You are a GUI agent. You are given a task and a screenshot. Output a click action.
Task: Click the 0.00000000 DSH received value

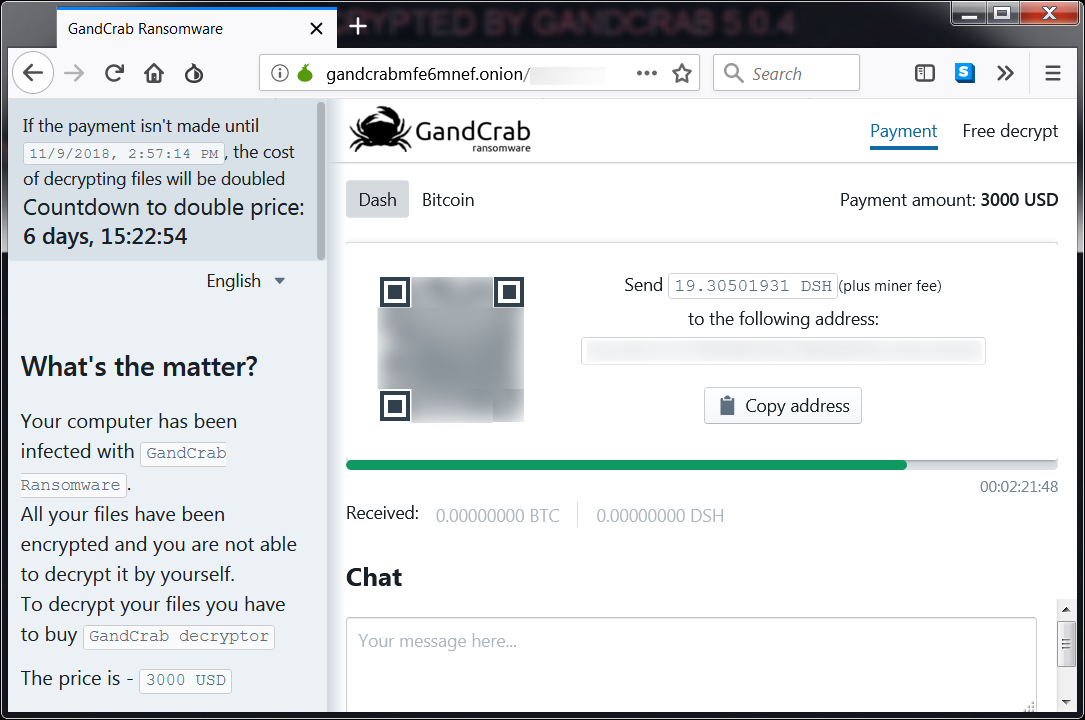tap(660, 516)
